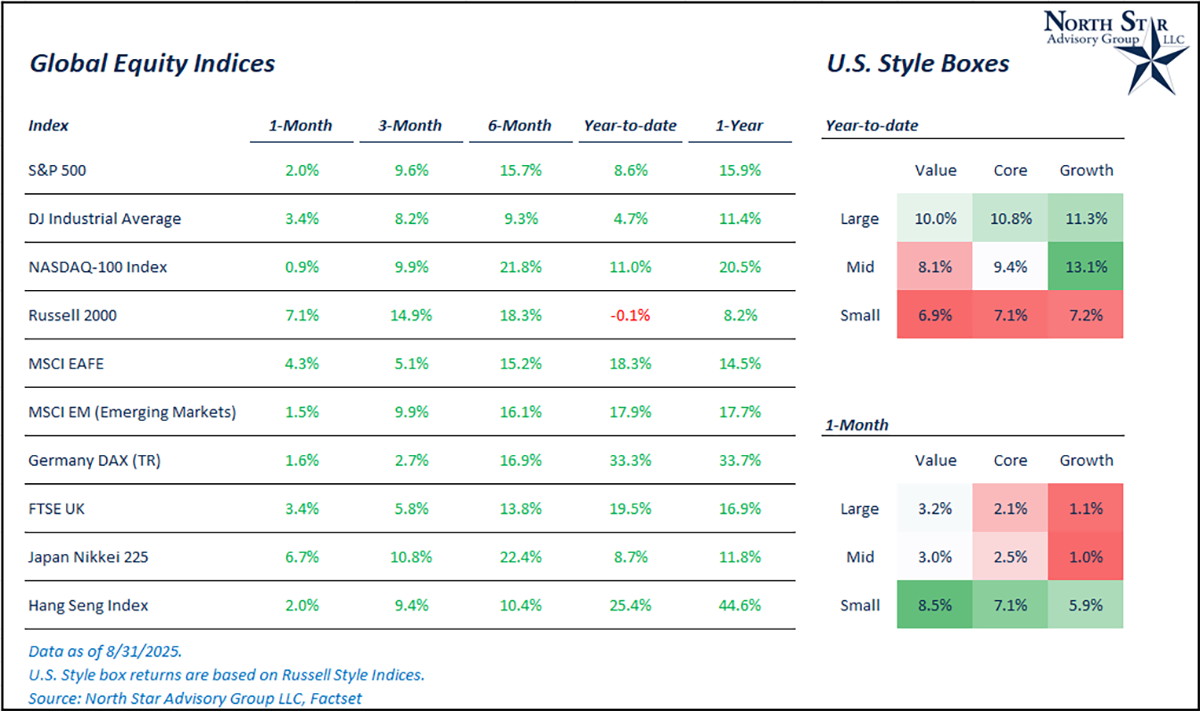
Task: Click the Source: North Star Advisory Group line
Action: [195, 698]
